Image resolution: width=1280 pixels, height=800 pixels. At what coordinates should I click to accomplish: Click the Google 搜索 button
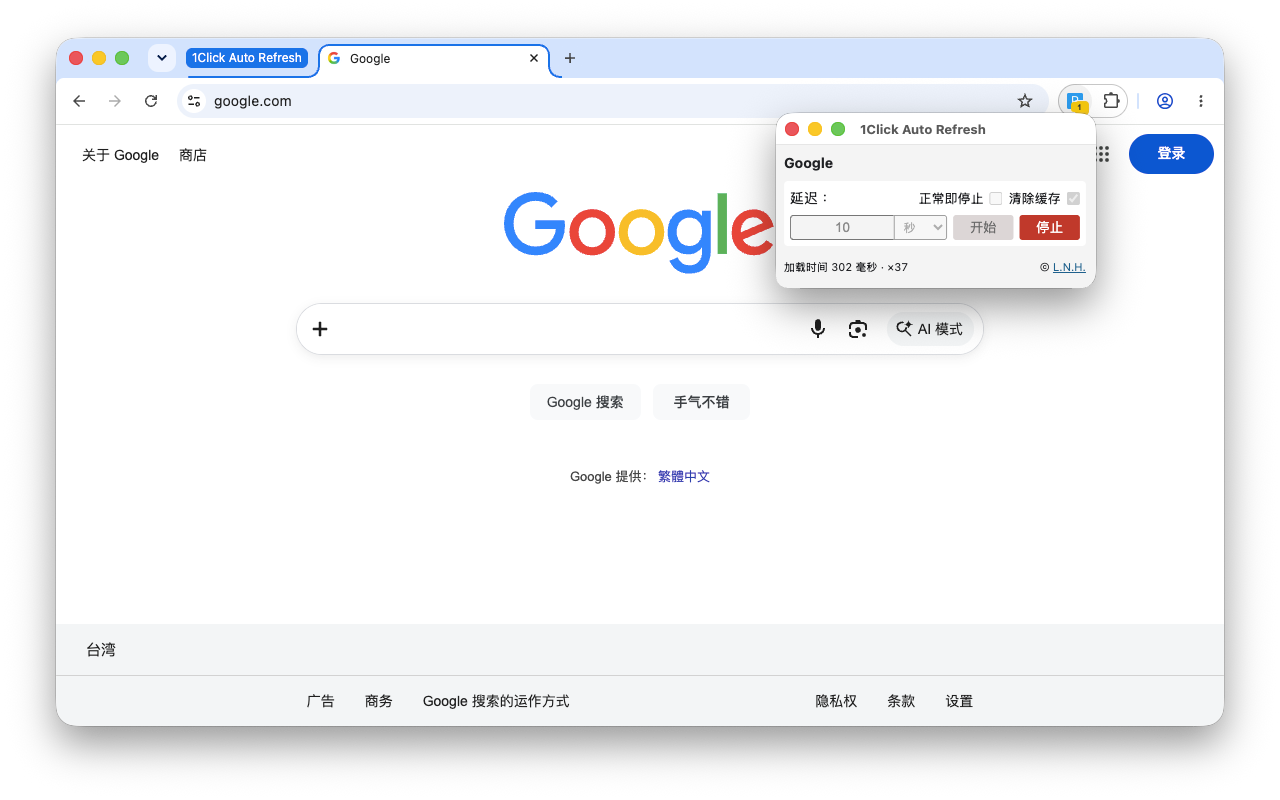point(585,402)
